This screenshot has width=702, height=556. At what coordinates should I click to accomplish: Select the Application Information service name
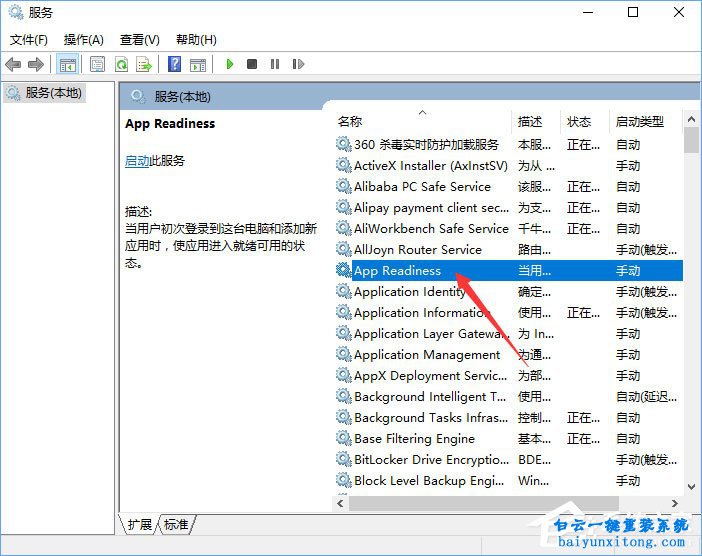click(x=422, y=312)
